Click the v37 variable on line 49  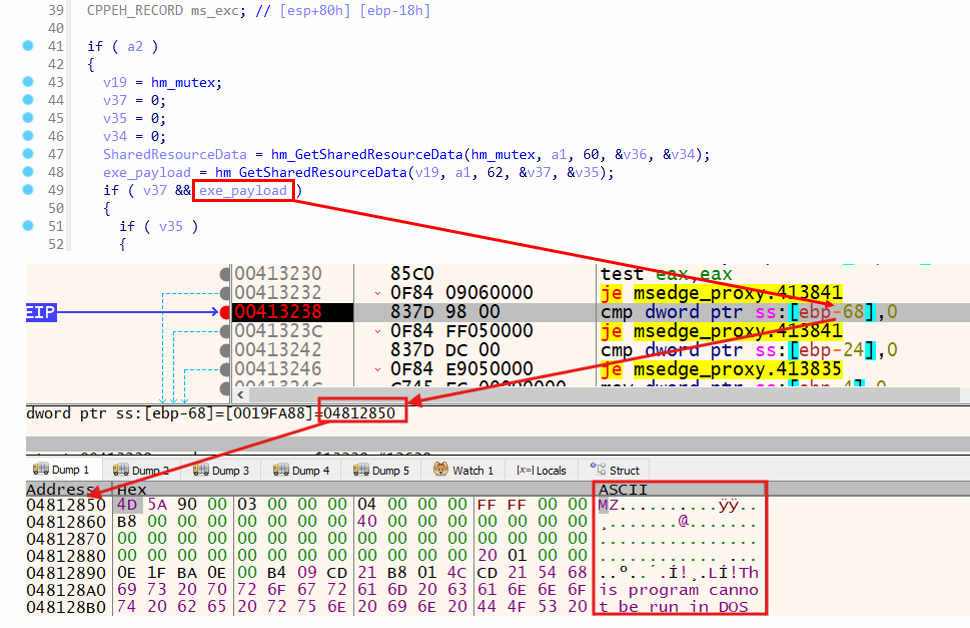[155, 190]
